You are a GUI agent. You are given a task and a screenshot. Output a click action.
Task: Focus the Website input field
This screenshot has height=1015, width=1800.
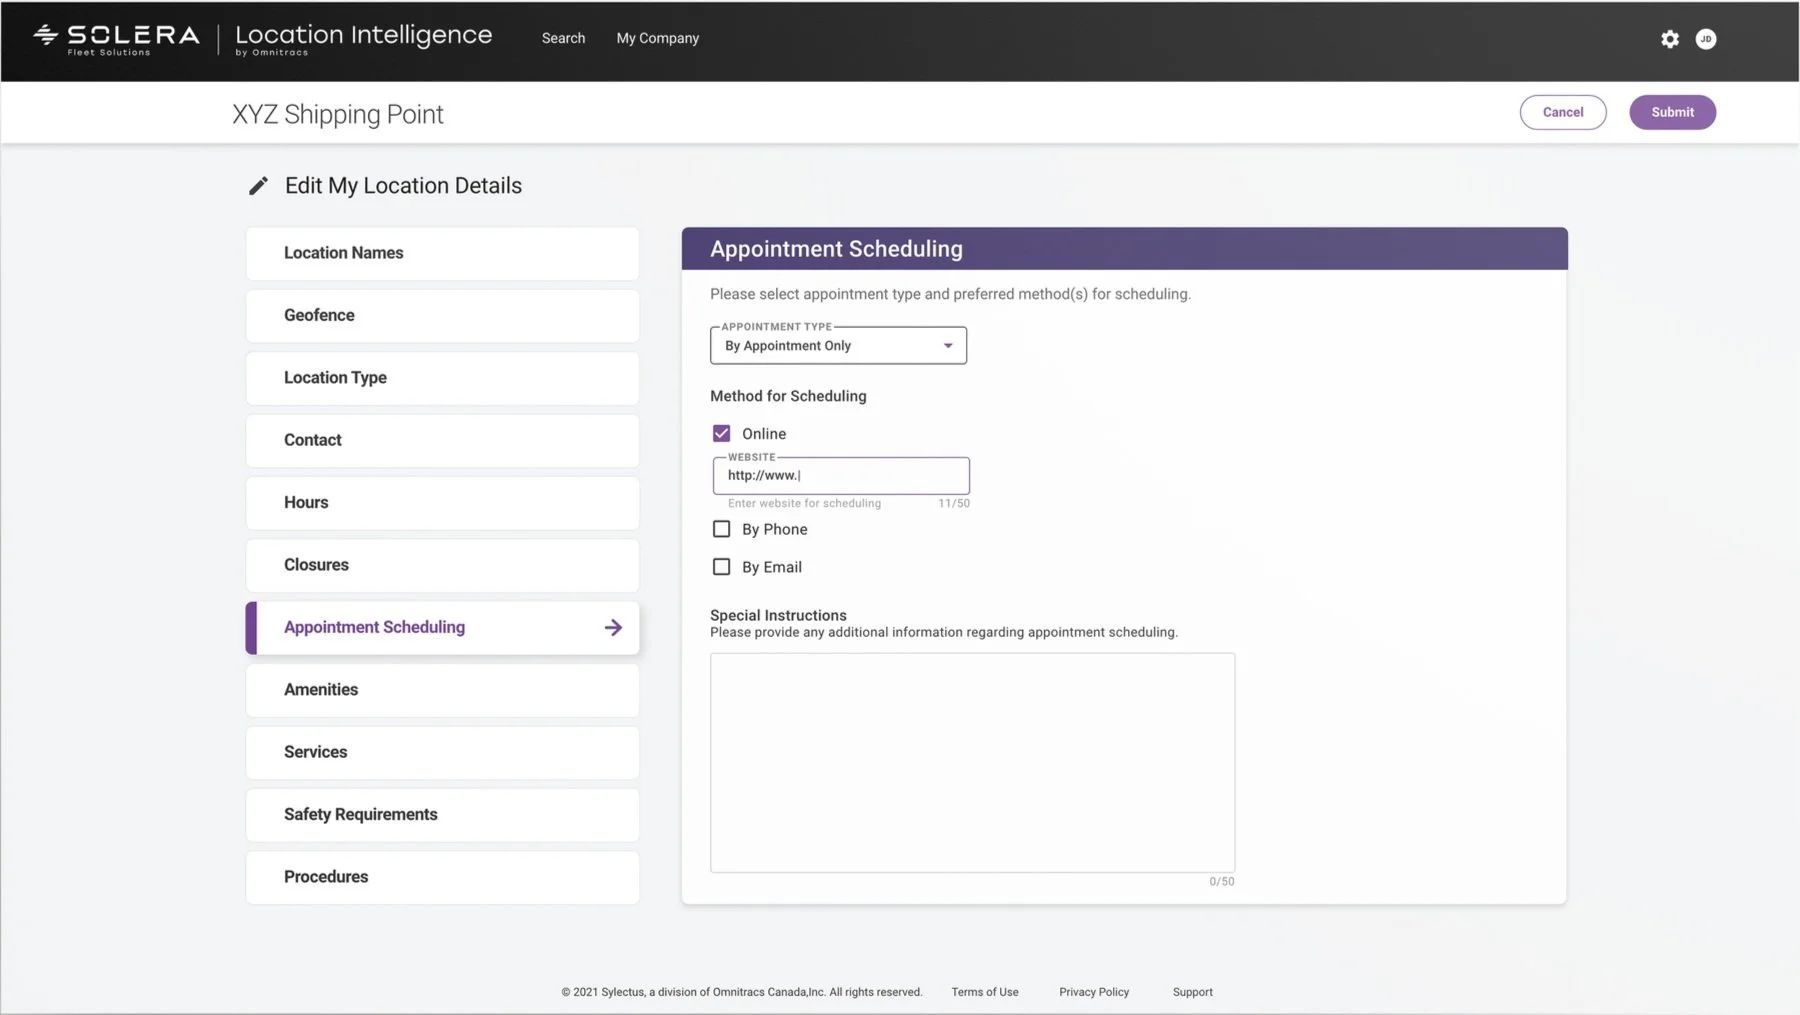tap(841, 476)
